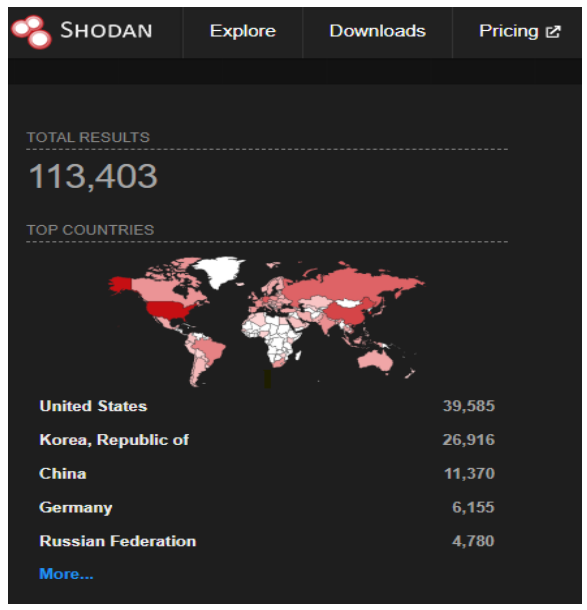Viewport: 587px width, 610px height.
Task: Select Korea, Republic of in the list
Action: (x=114, y=440)
